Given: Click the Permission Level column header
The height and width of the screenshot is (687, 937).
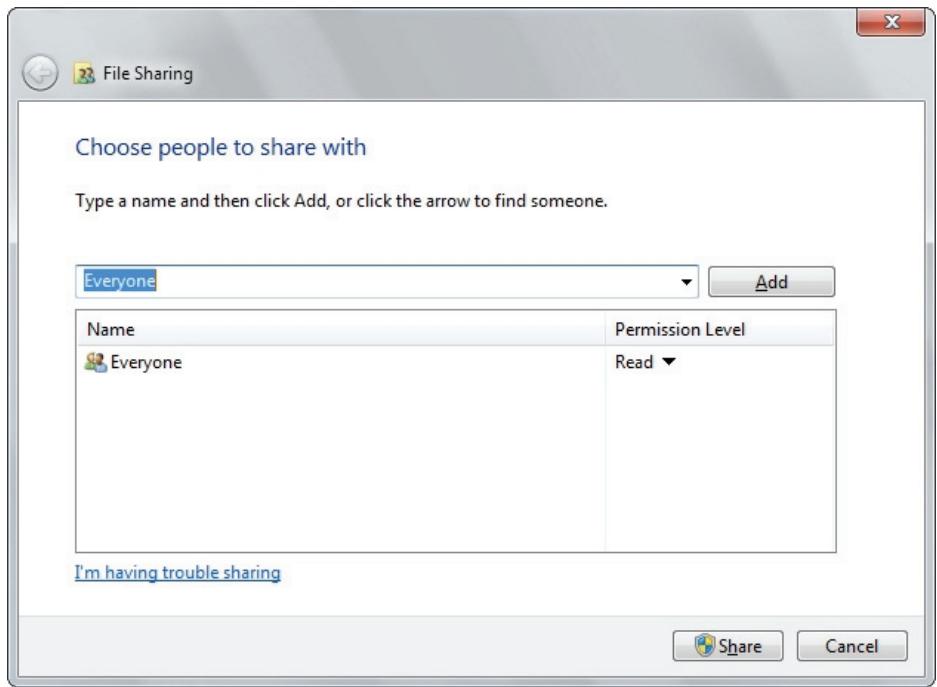Looking at the screenshot, I should coord(719,329).
